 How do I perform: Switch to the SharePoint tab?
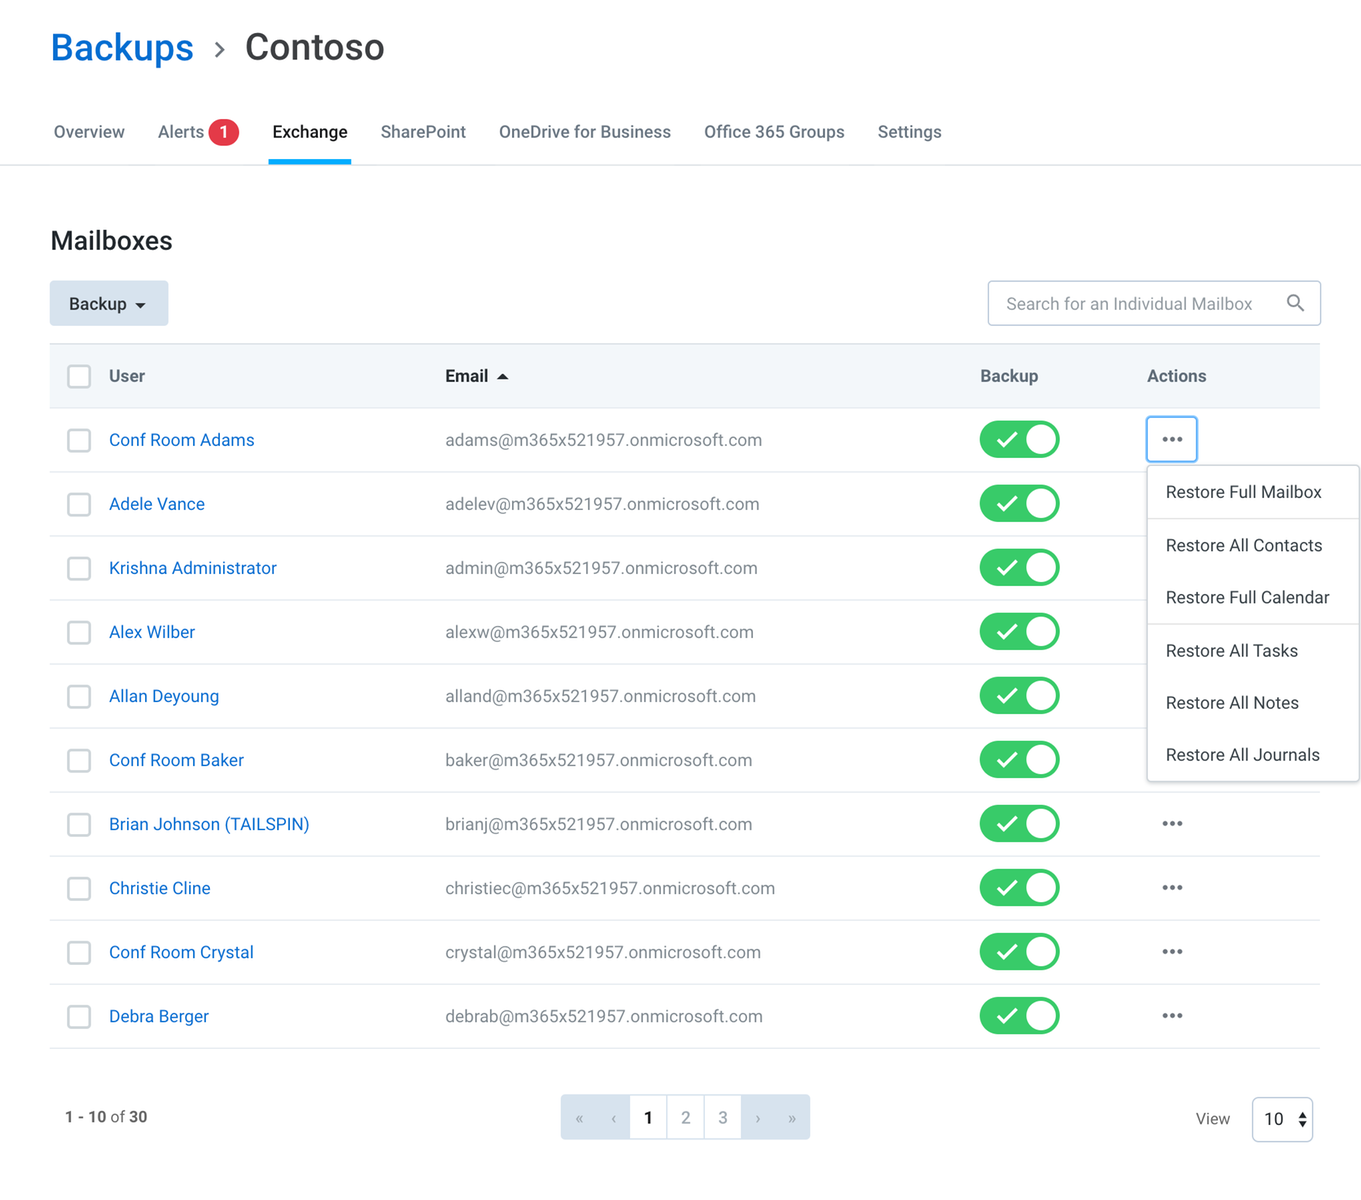[x=422, y=131]
